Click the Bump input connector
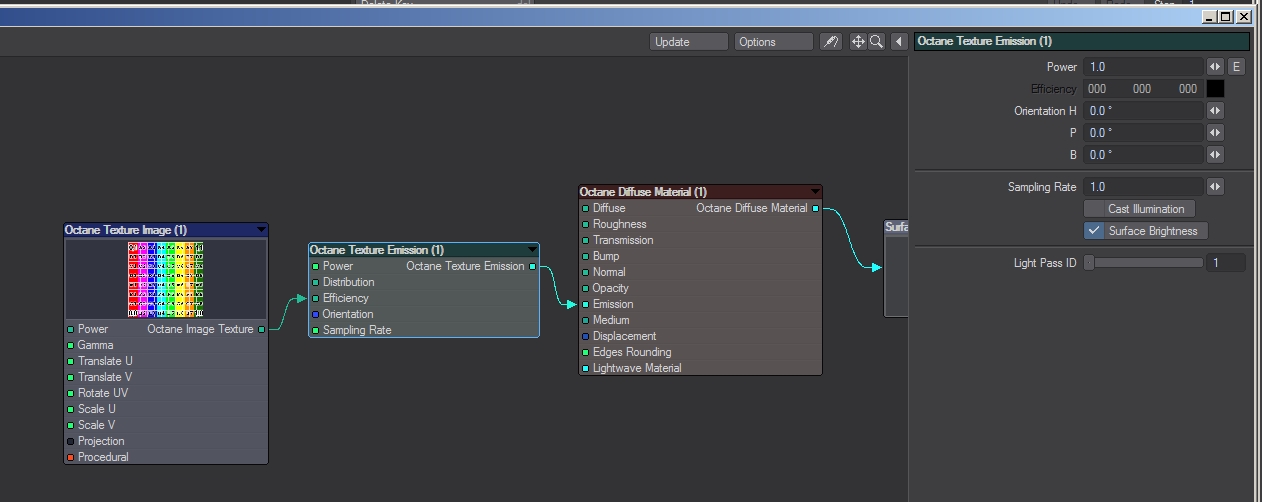The height and width of the screenshot is (502, 1262). pos(586,256)
